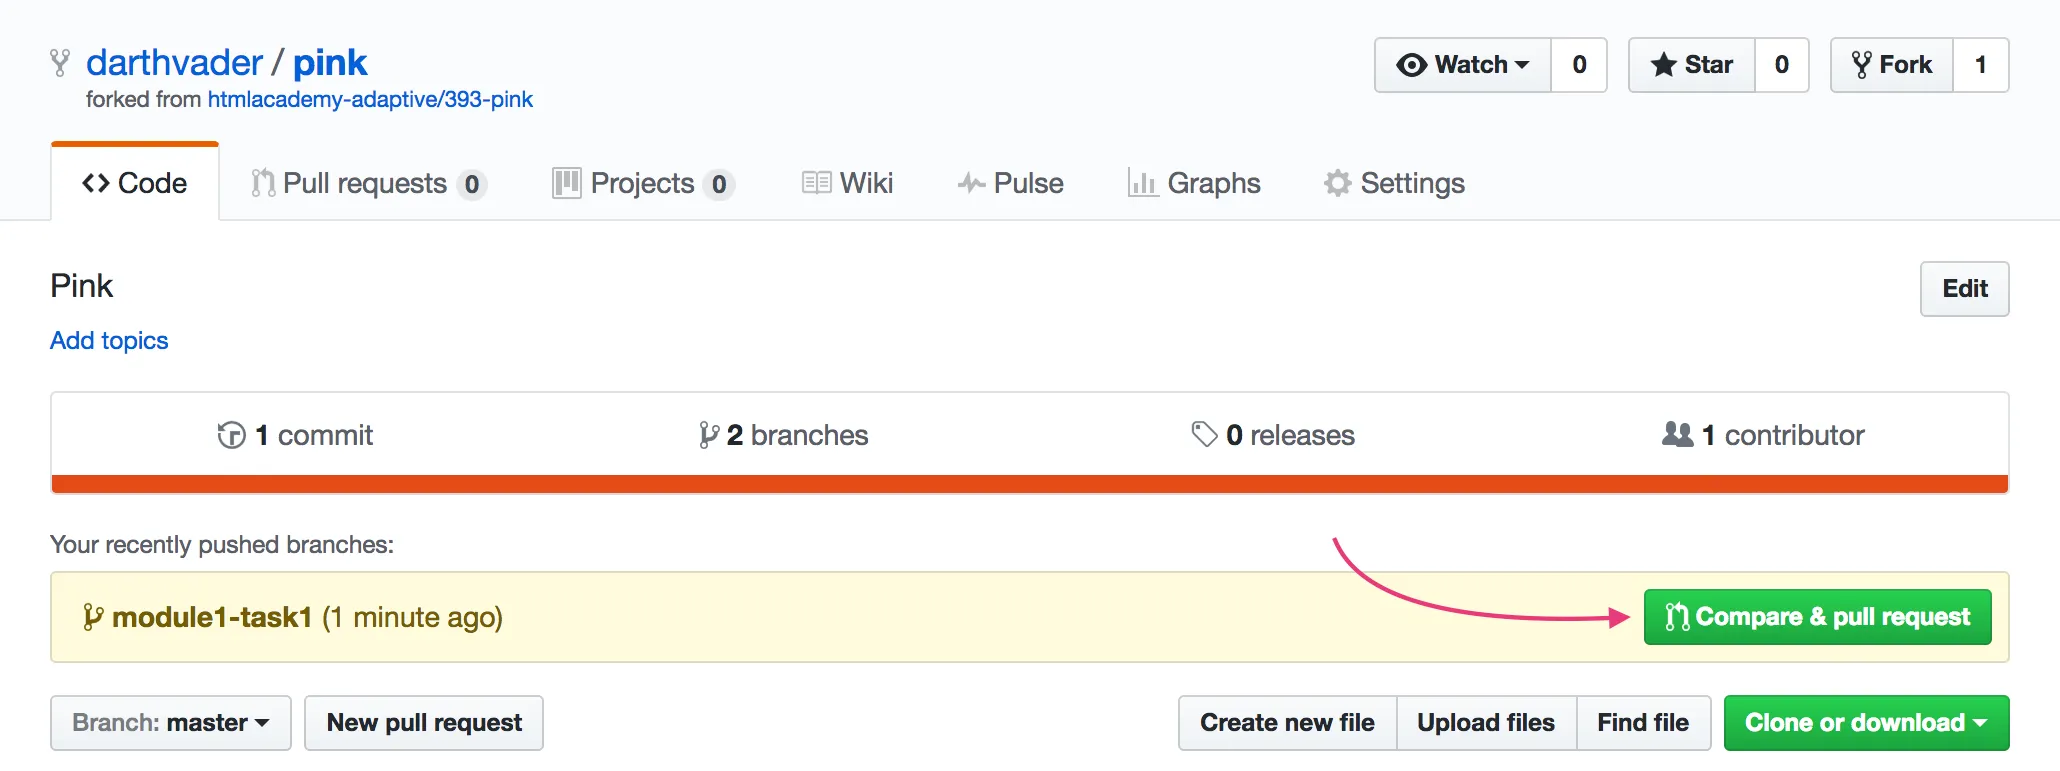Click the book icon on Wiki tab
Viewport: 2060px width, 771px height.
pos(817,183)
